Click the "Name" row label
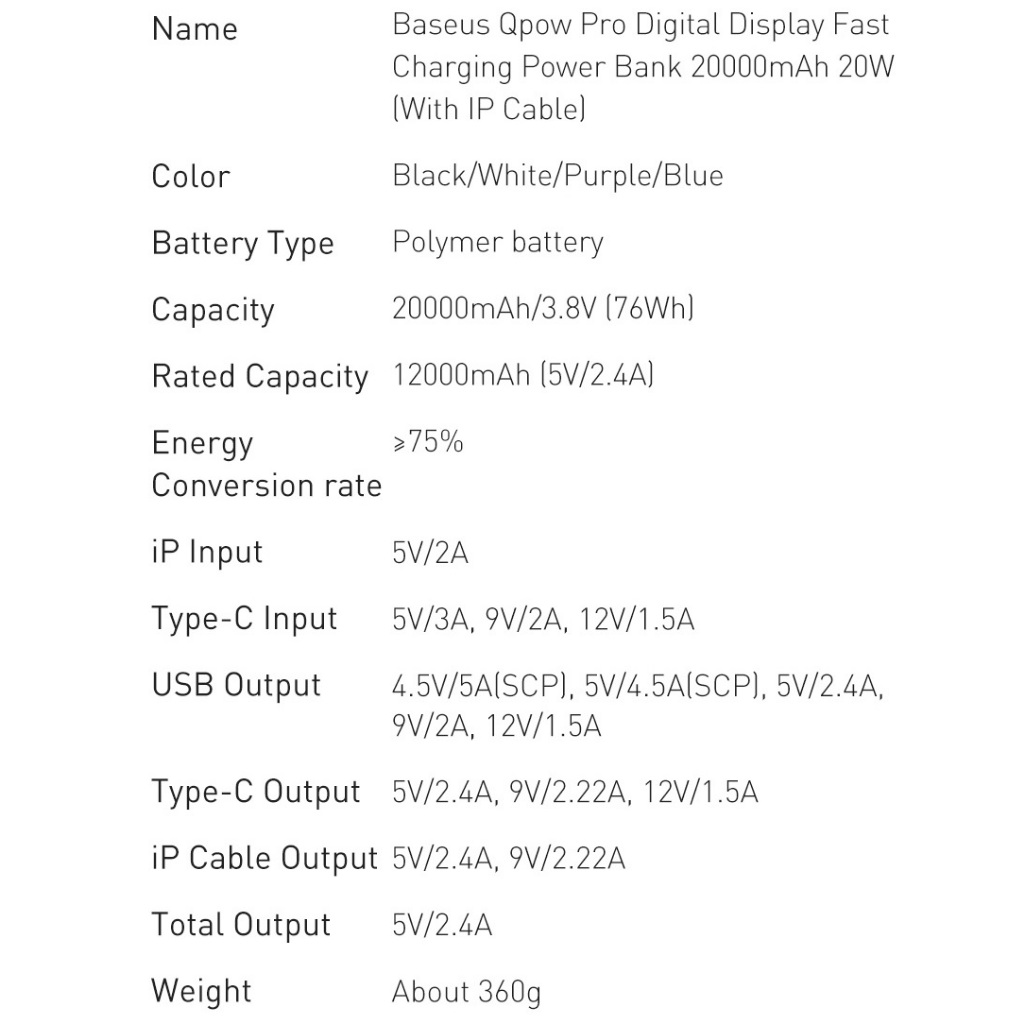The height and width of the screenshot is (1024, 1024). coord(195,28)
